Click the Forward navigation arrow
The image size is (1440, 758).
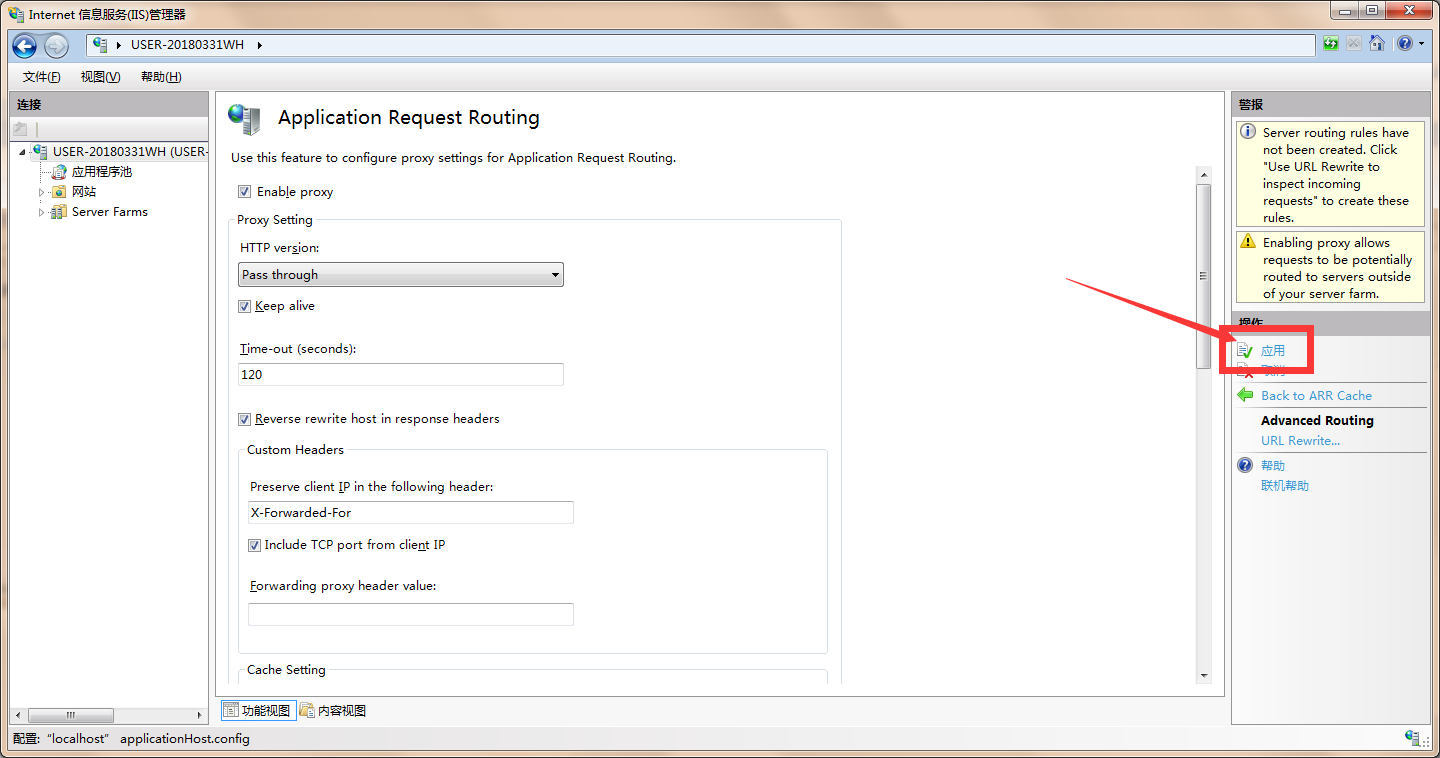(x=56, y=45)
